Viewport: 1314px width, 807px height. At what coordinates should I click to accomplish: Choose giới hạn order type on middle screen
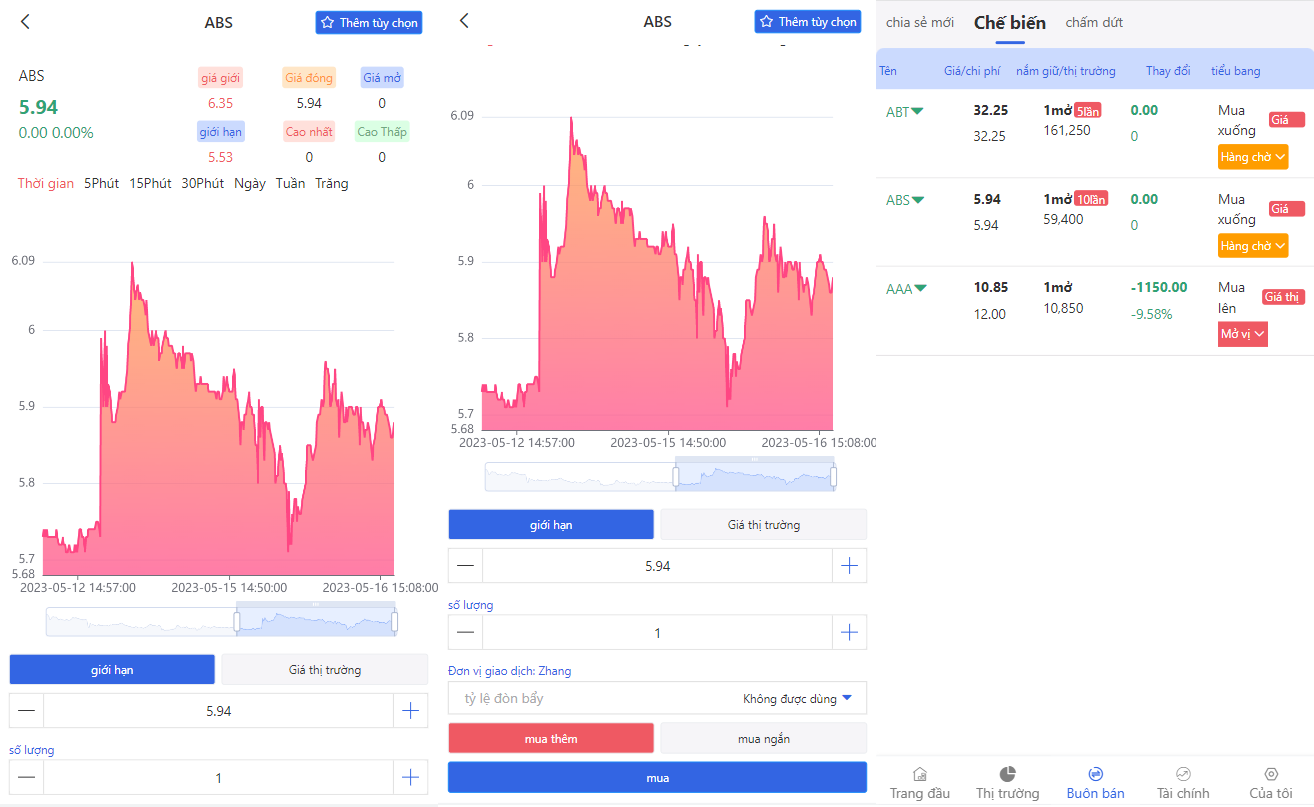click(551, 524)
